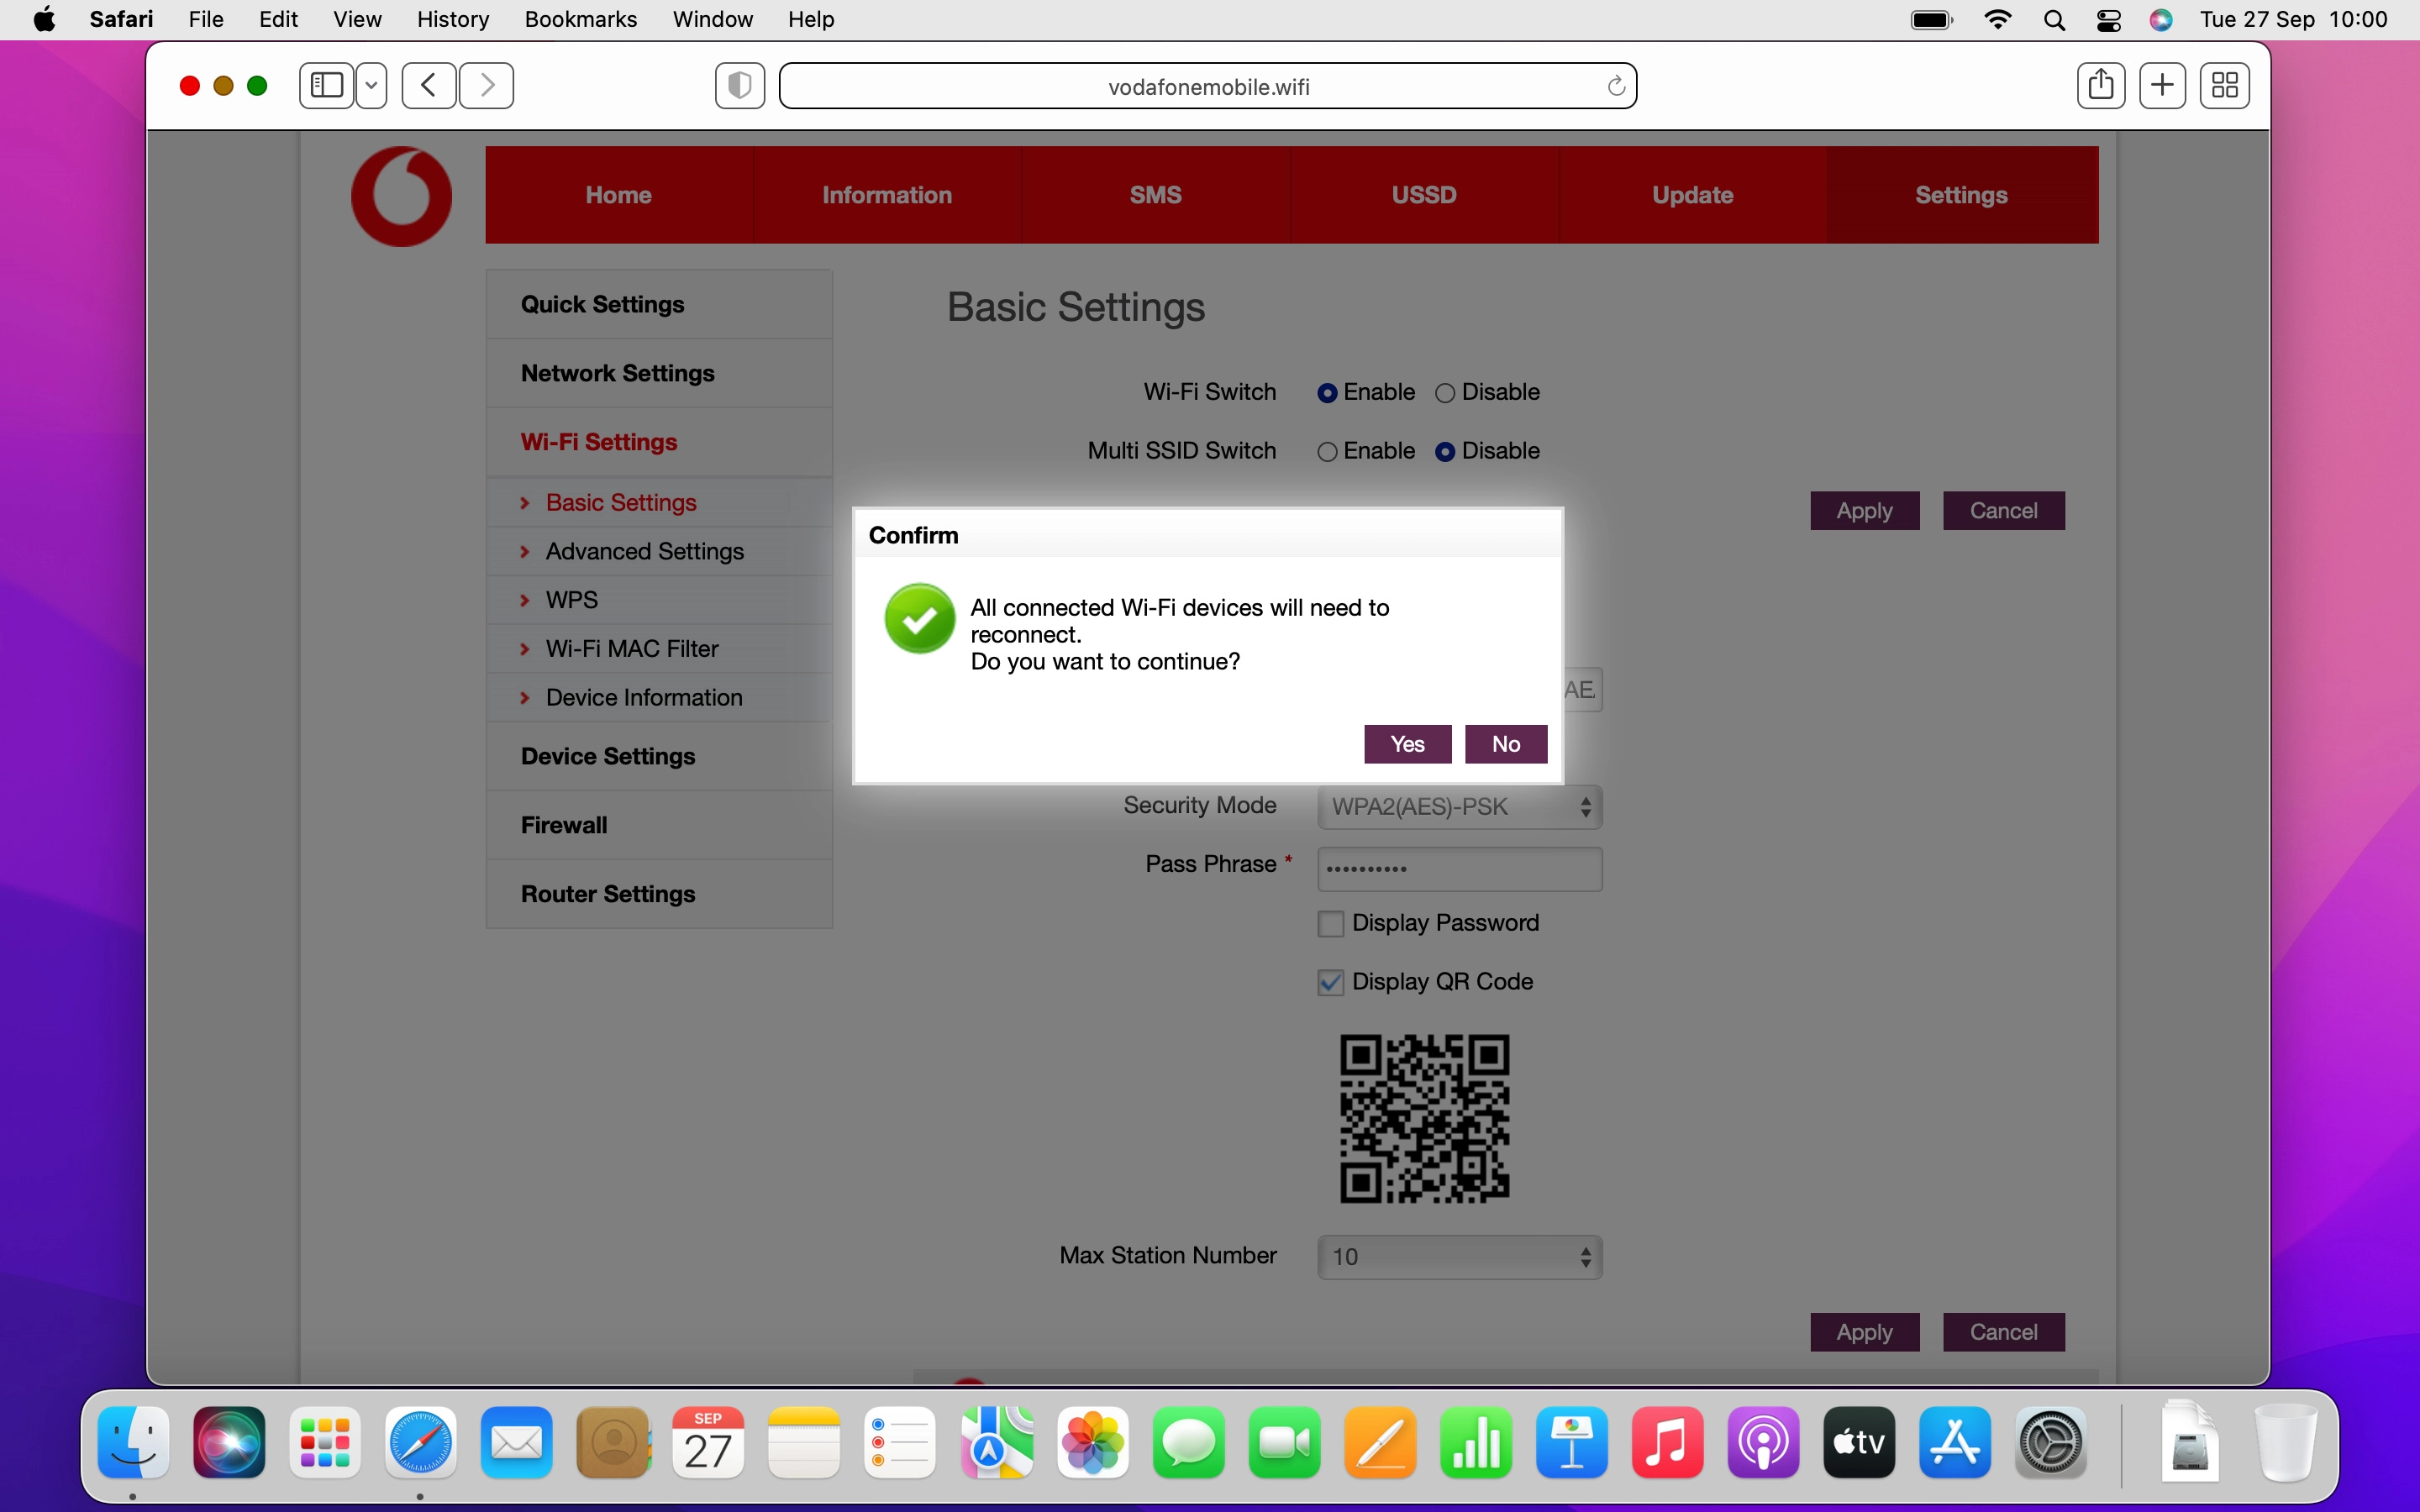Toggle Safari sidebar button

327,86
